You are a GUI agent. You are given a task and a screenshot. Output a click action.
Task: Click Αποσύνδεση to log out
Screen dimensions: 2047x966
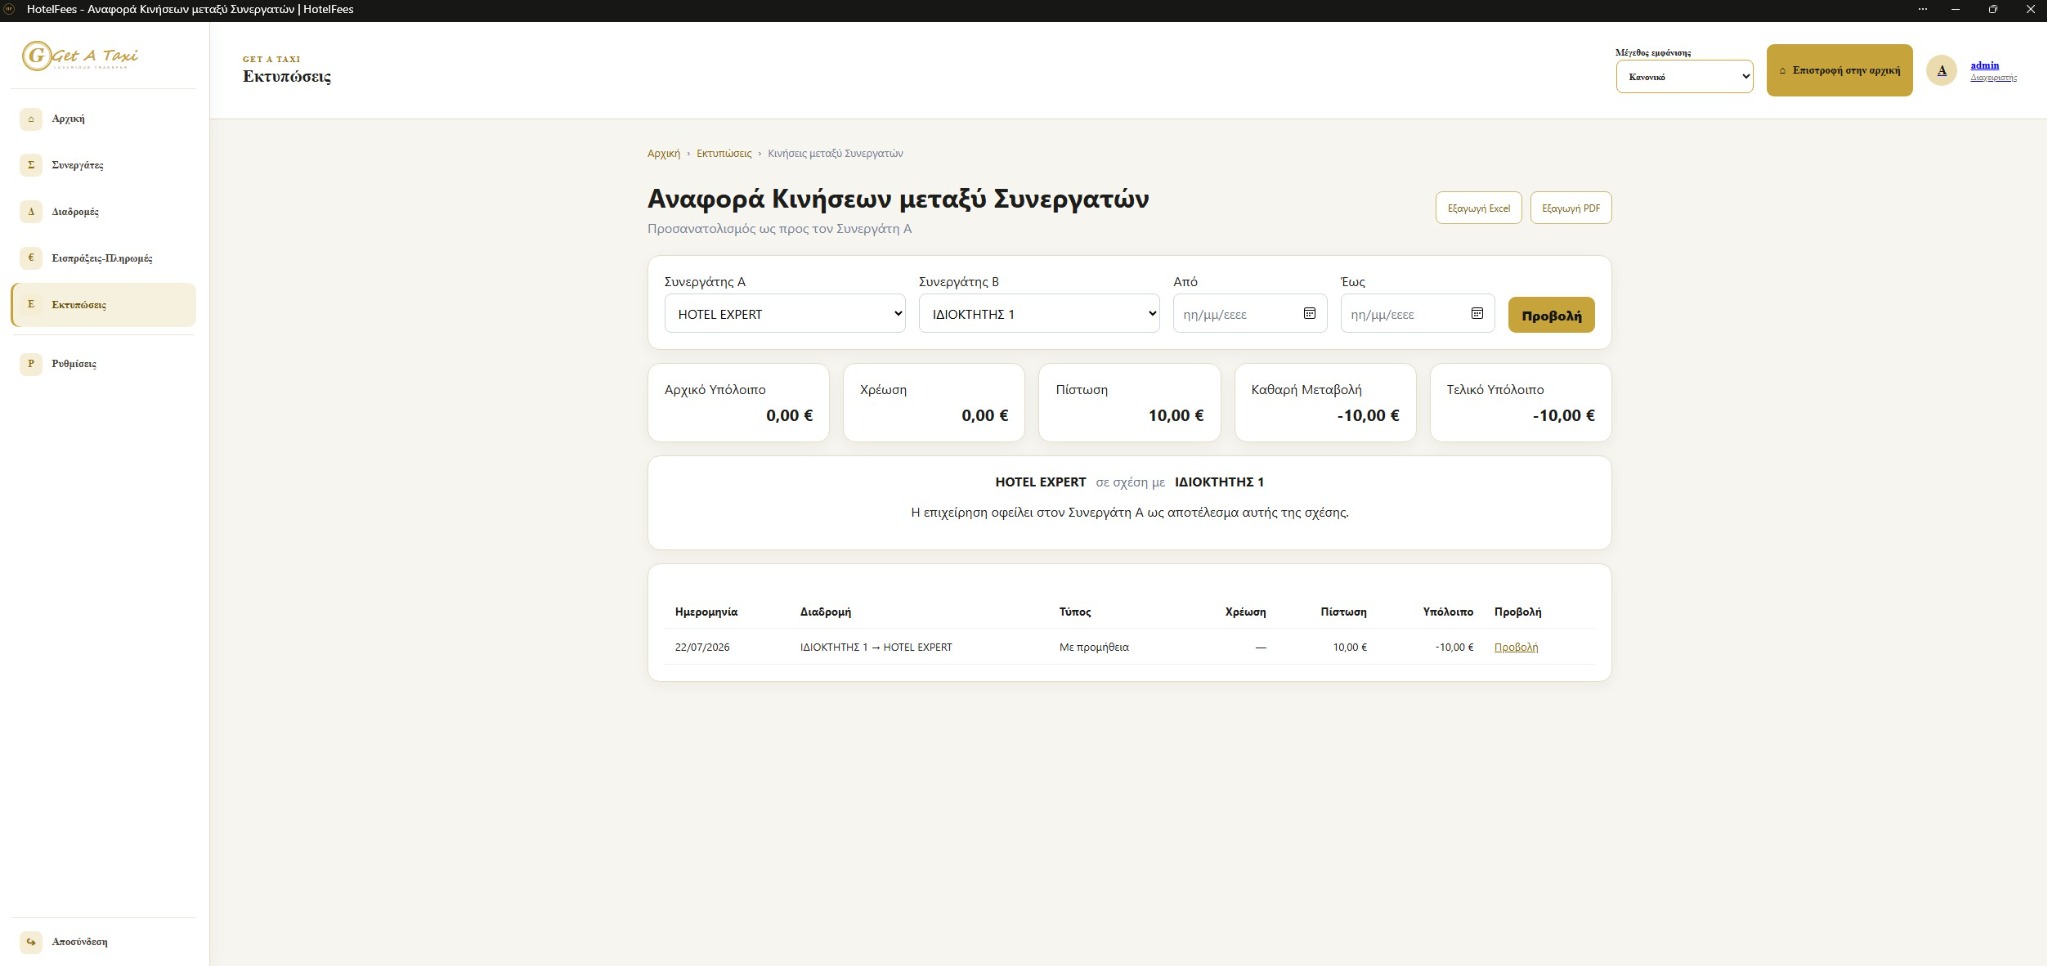[x=103, y=942]
